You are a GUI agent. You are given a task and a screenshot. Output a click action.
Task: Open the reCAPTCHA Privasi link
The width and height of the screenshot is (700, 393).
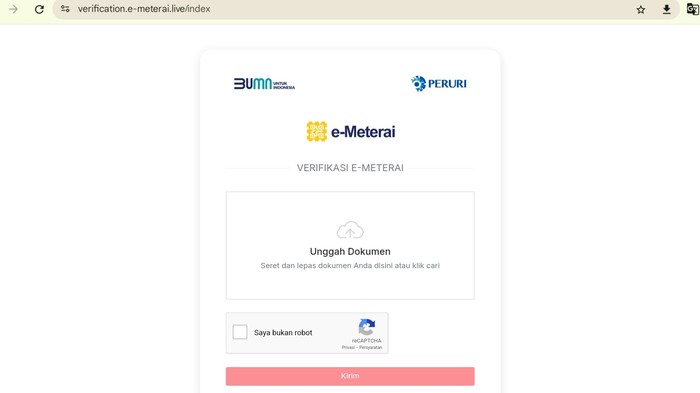[348, 347]
